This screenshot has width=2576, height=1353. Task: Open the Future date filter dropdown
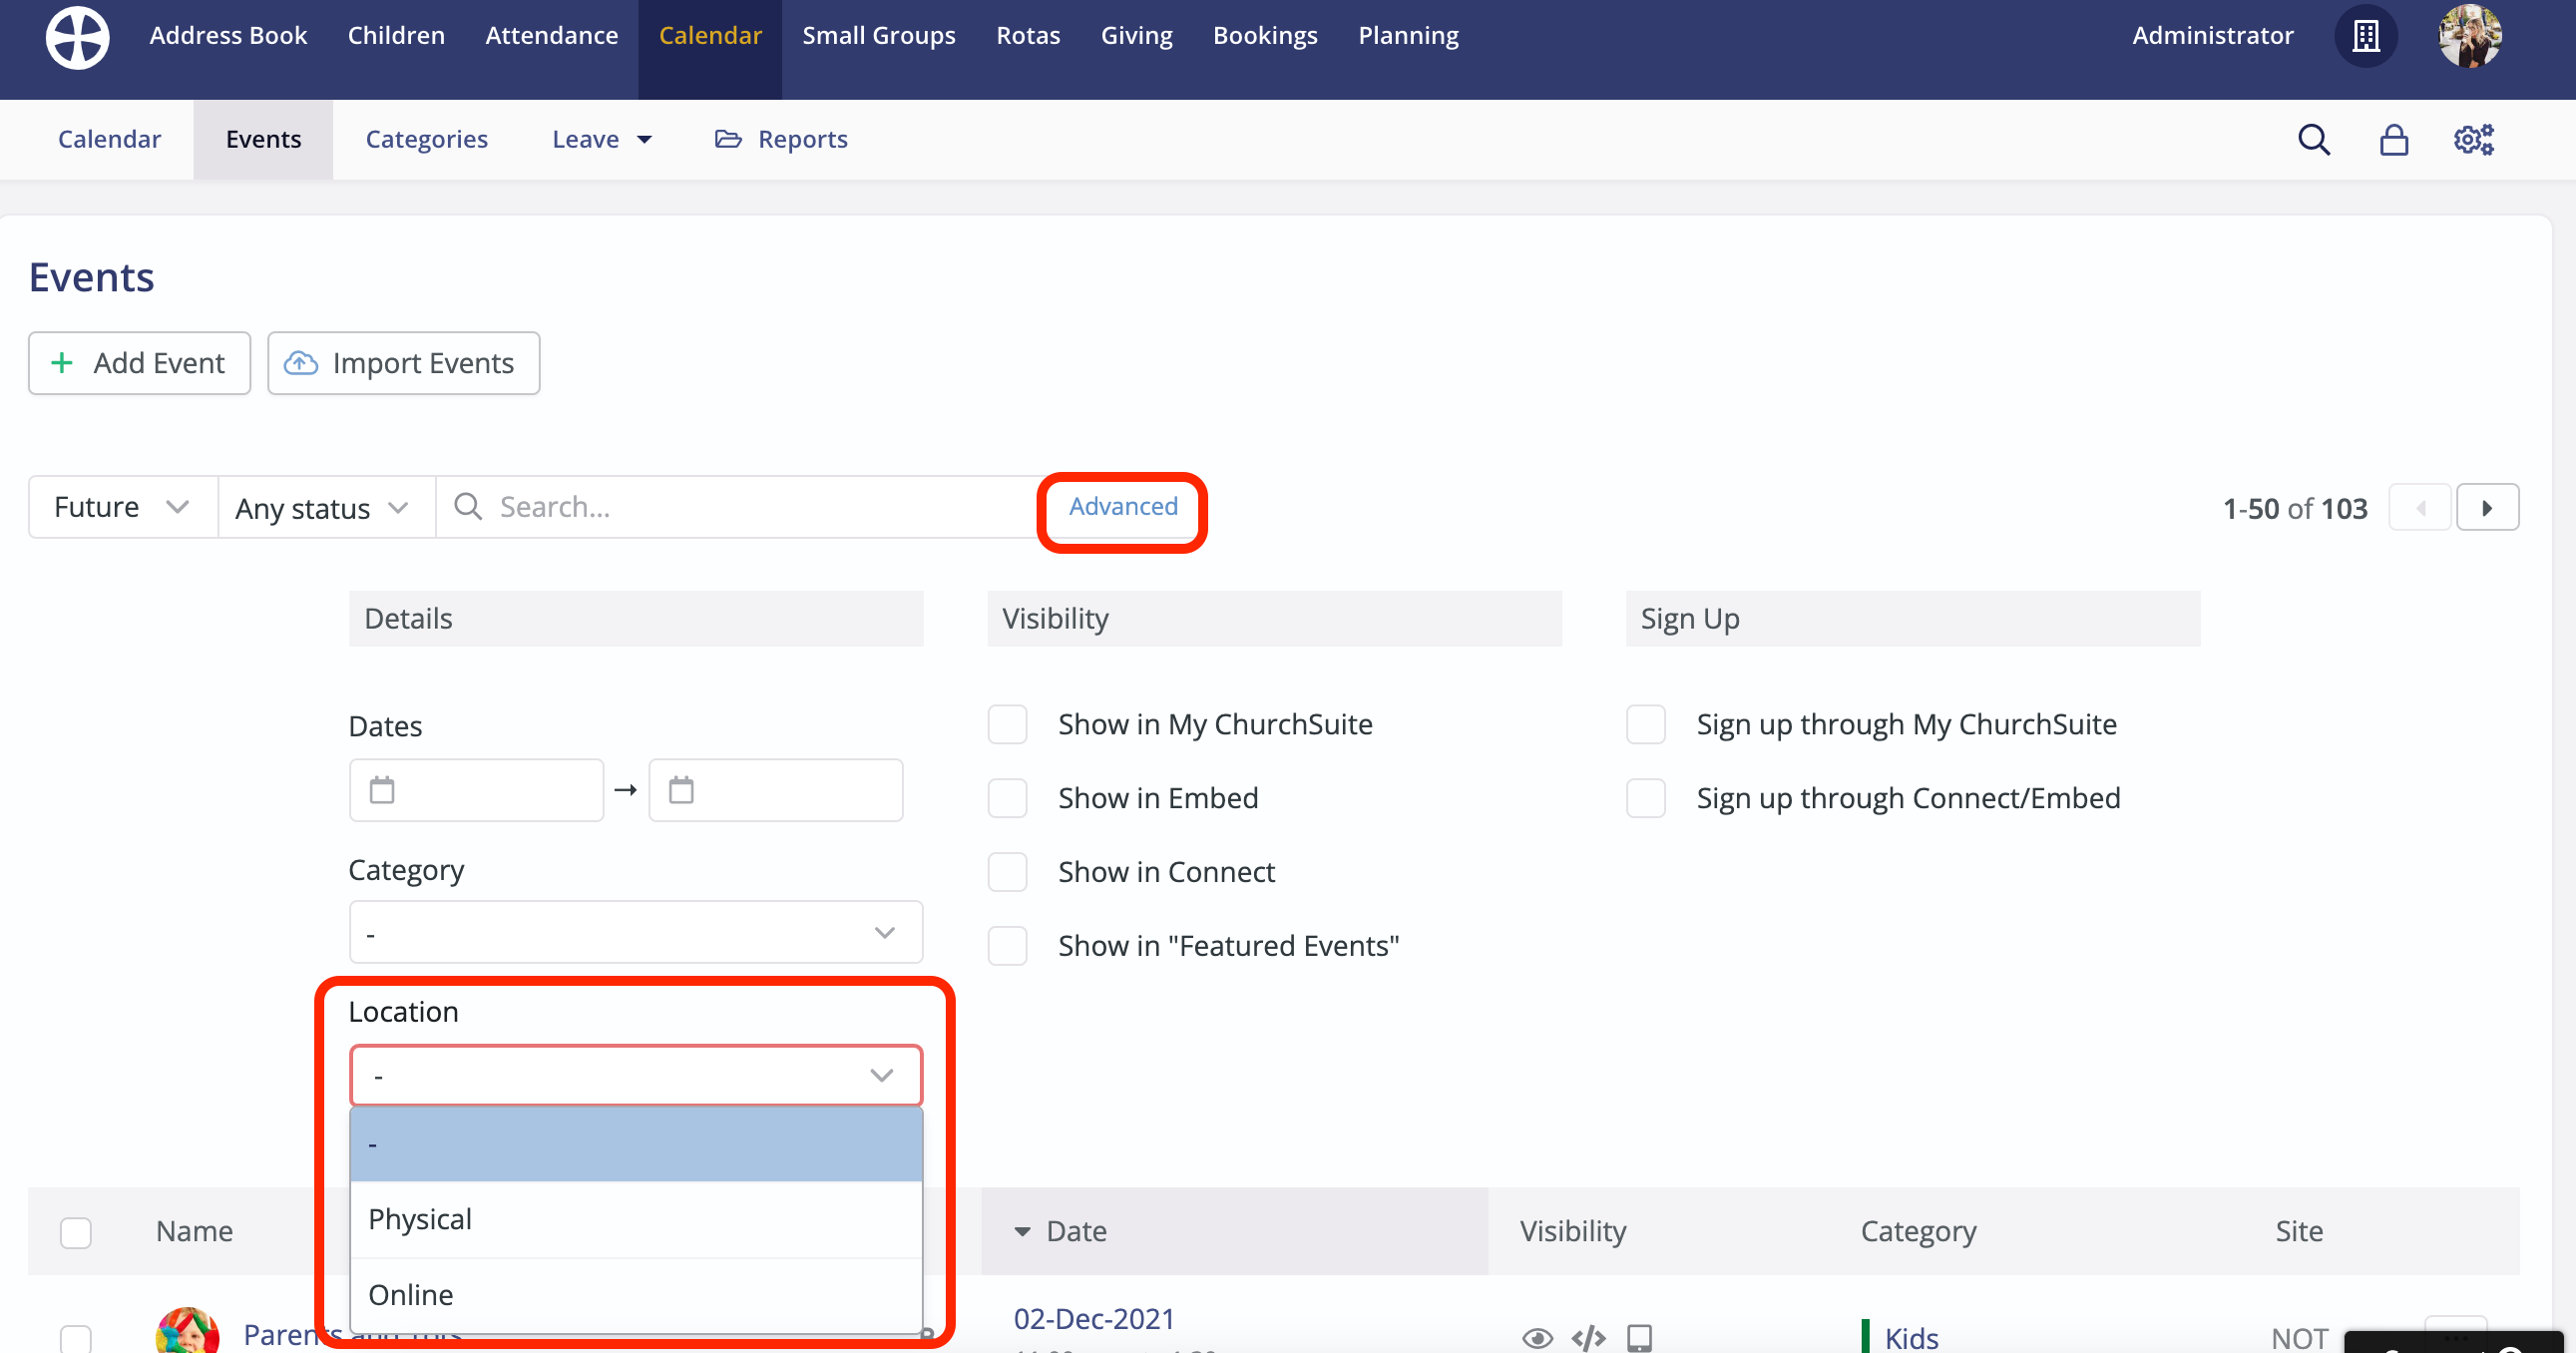[x=121, y=506]
